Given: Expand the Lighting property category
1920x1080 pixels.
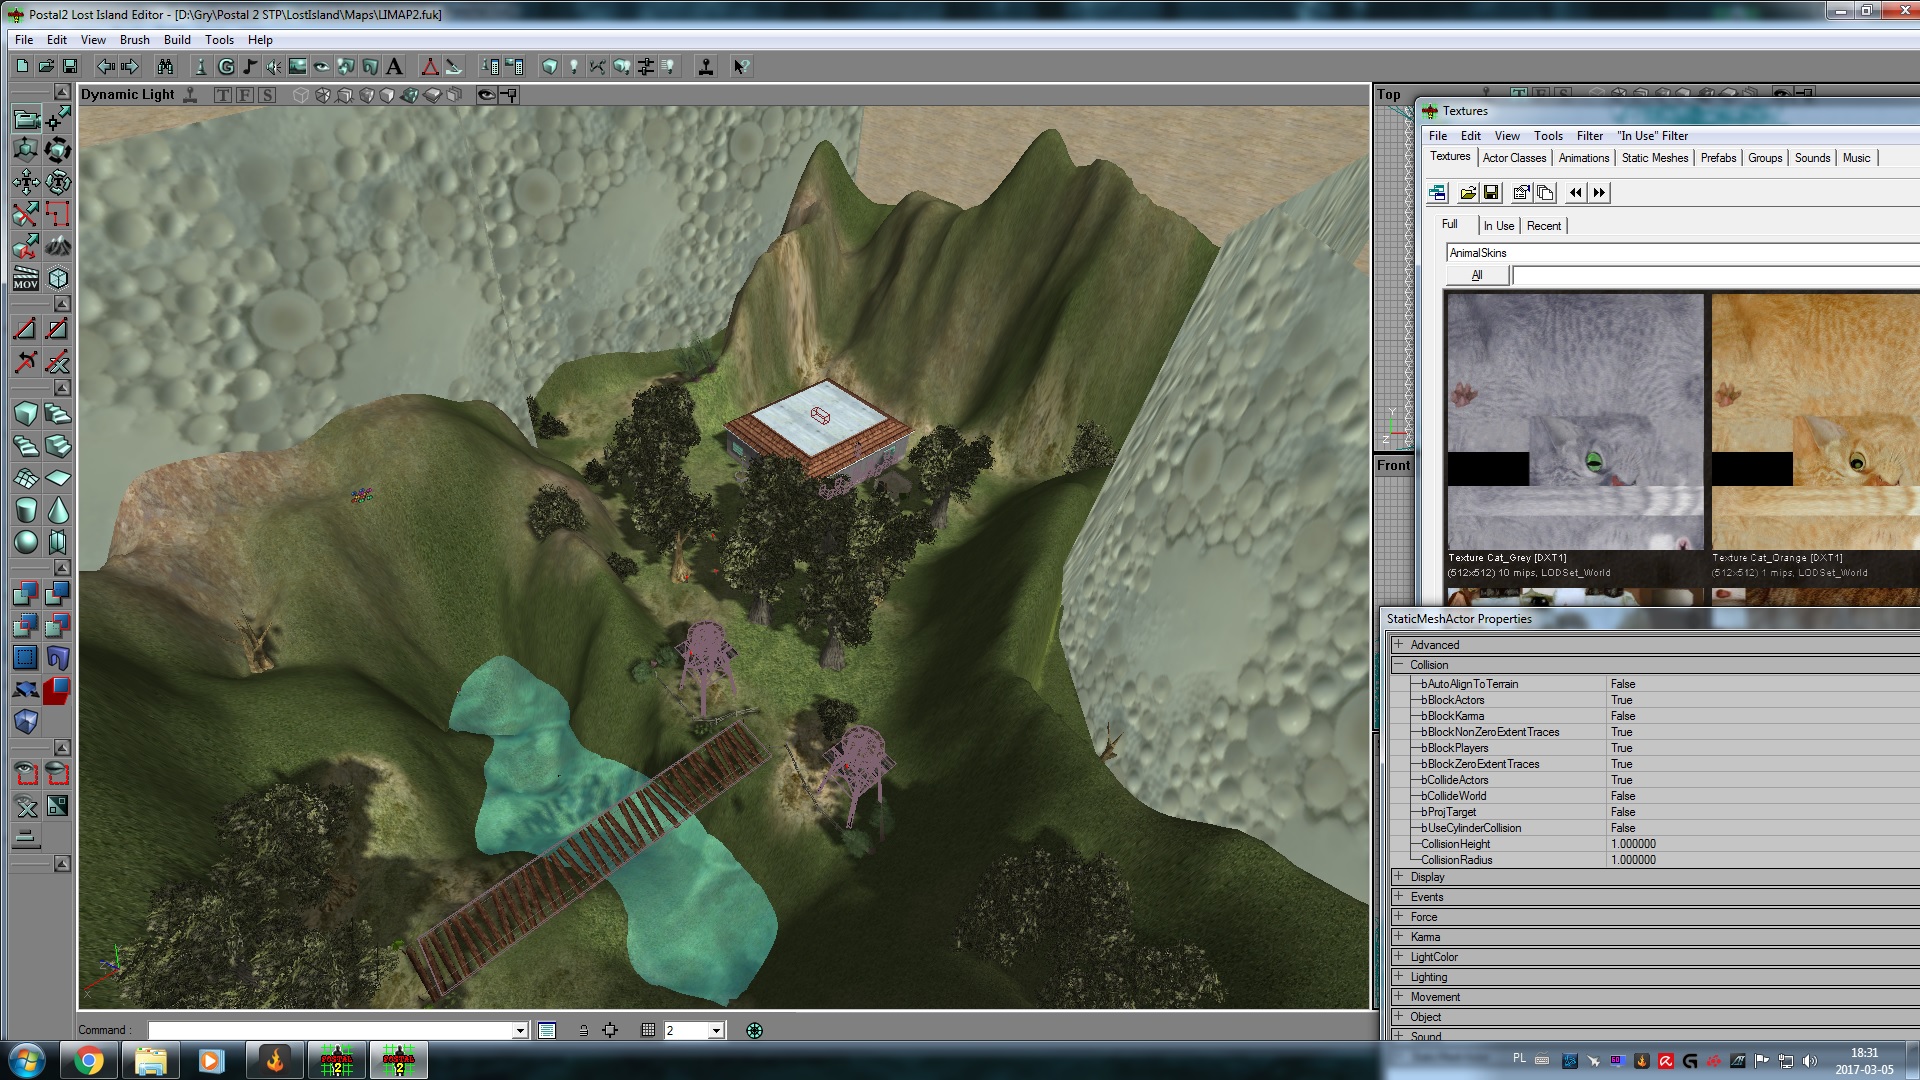Looking at the screenshot, I should [1399, 977].
